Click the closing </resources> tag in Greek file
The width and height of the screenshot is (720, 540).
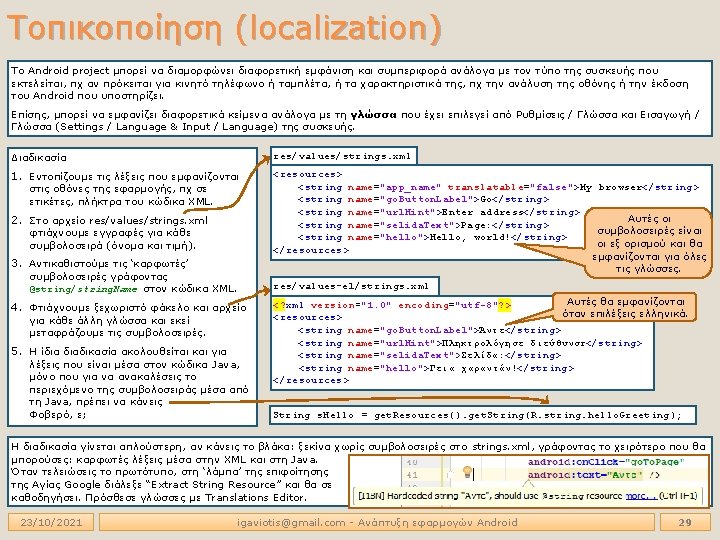(x=311, y=380)
